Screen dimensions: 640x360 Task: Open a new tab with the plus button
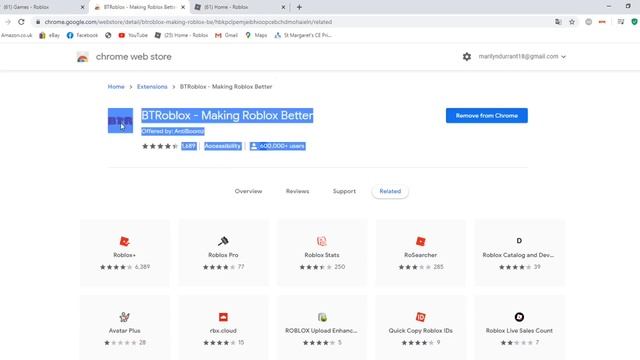(x=299, y=7)
